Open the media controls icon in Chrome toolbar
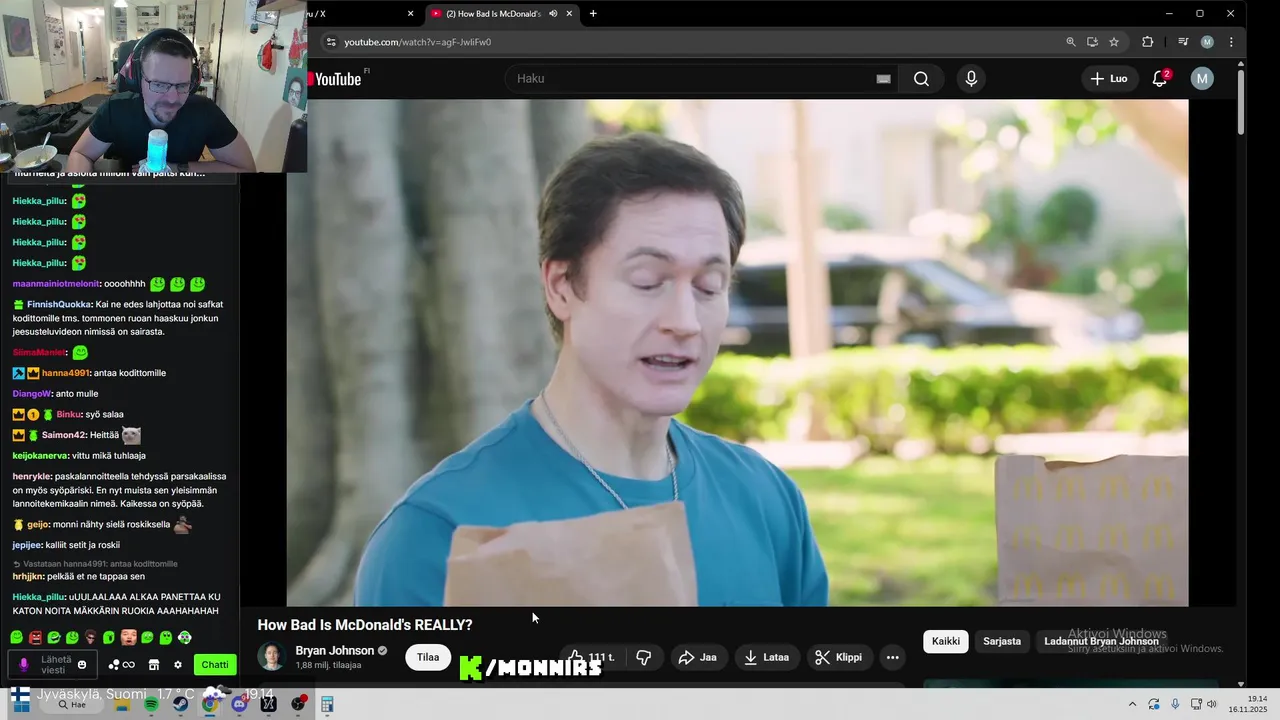The image size is (1280, 720). pos(1183,42)
